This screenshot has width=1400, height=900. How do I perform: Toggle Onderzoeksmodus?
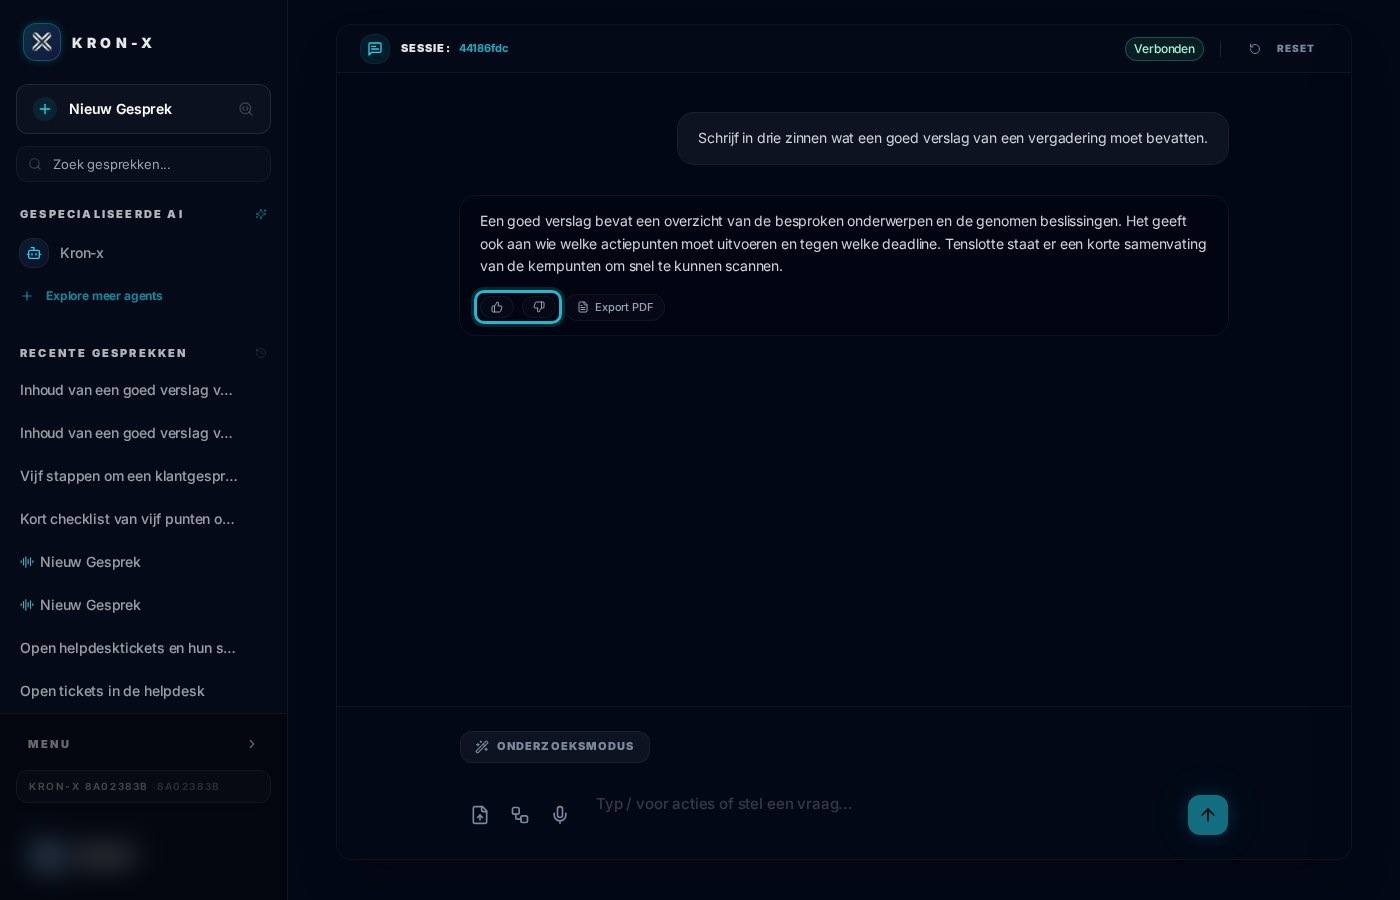pyautogui.click(x=555, y=747)
